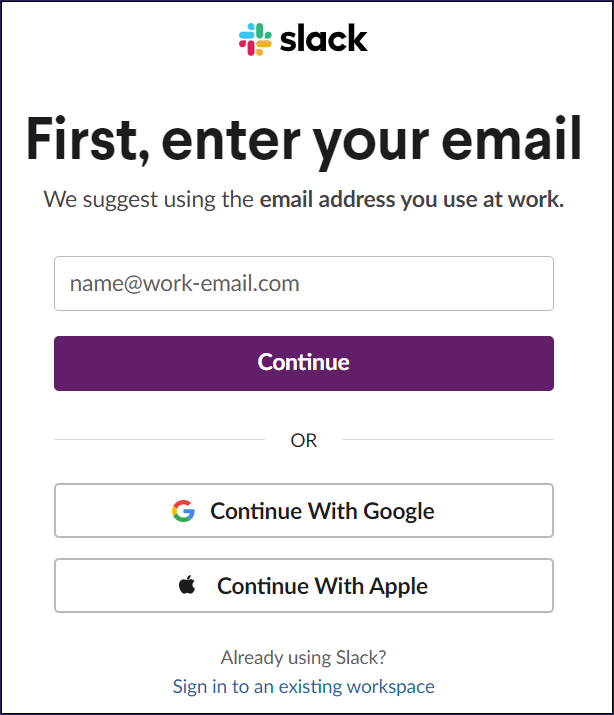This screenshot has height=715, width=614.
Task: Choose Continue With Google
Action: 303,511
